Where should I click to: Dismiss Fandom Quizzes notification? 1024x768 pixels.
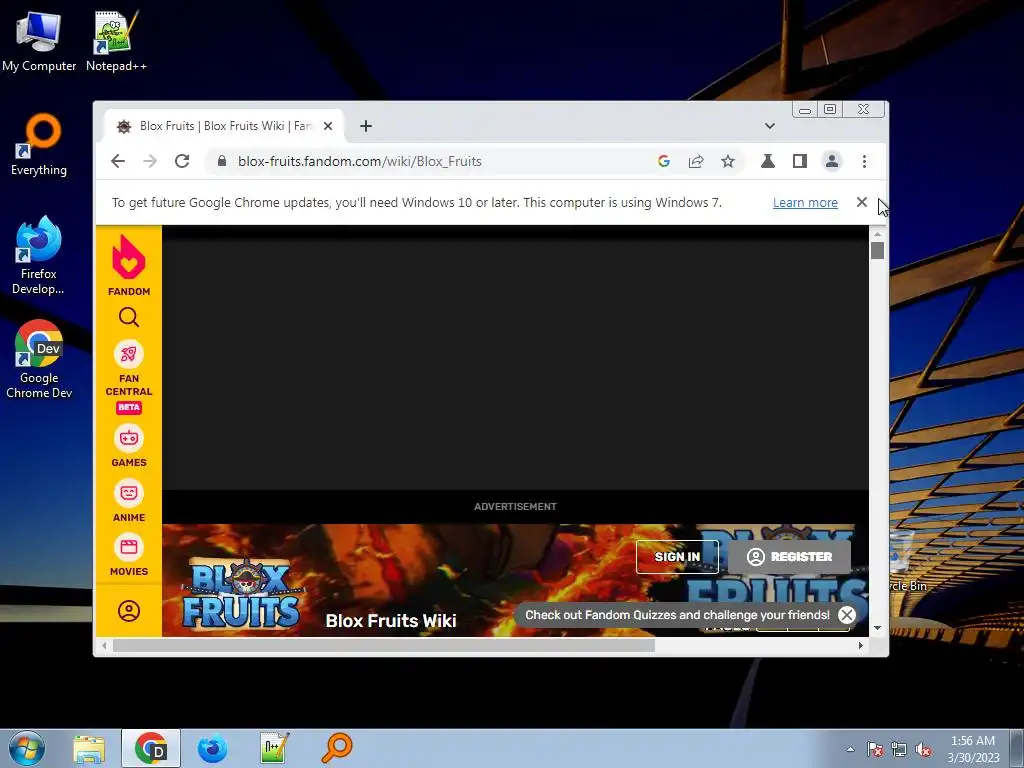847,615
